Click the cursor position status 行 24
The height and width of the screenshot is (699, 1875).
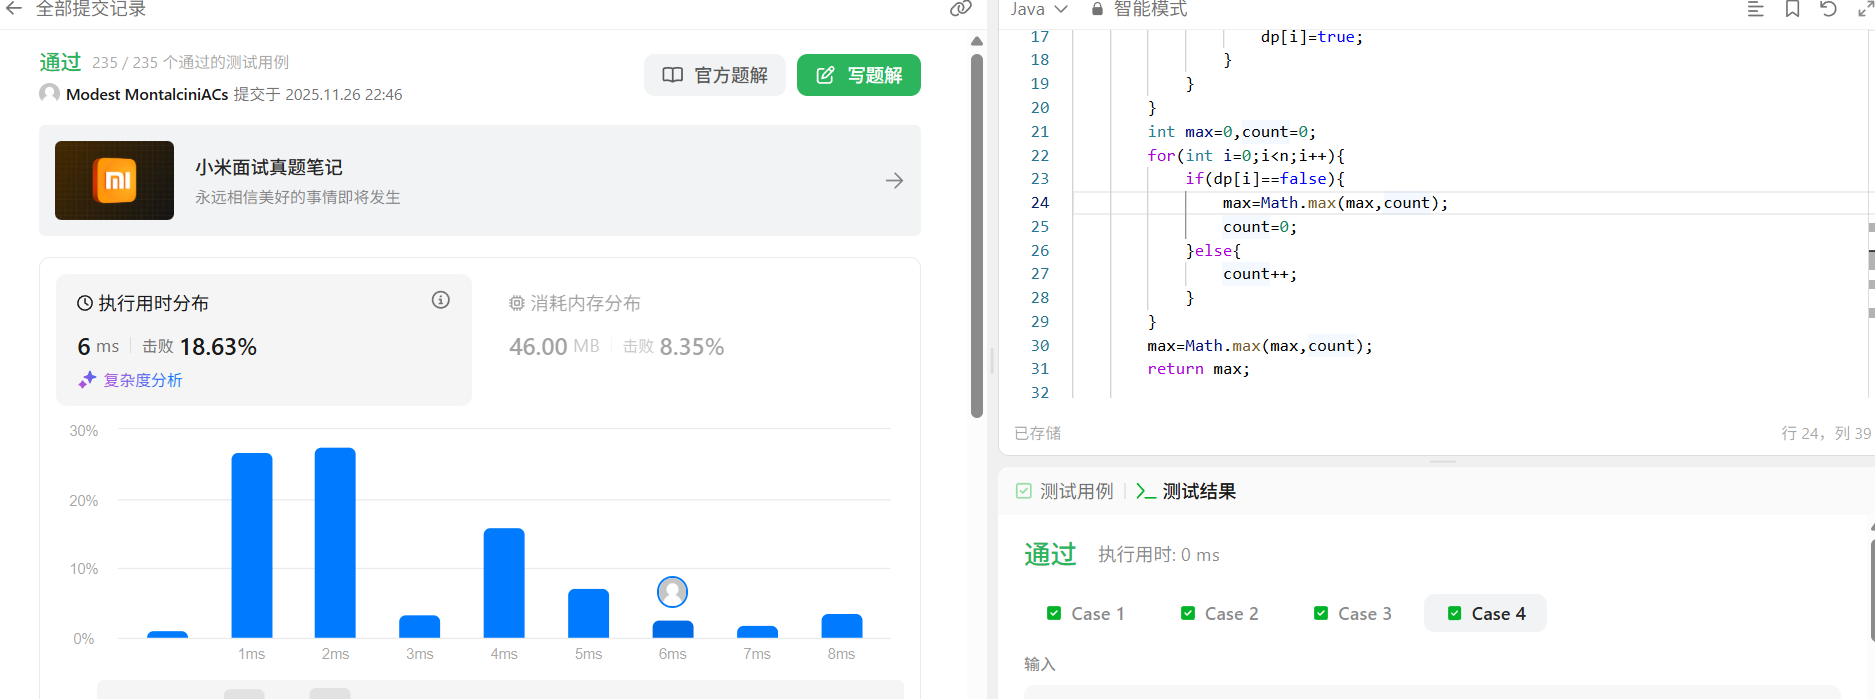[x=1826, y=433]
